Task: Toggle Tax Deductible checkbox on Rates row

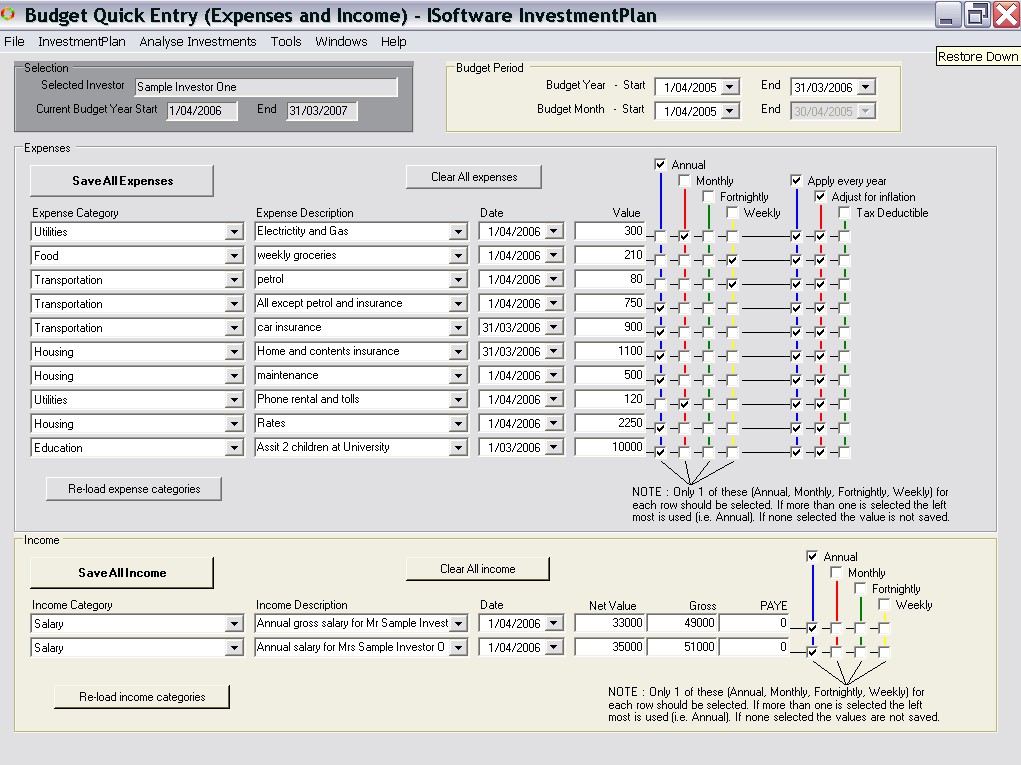Action: click(844, 428)
